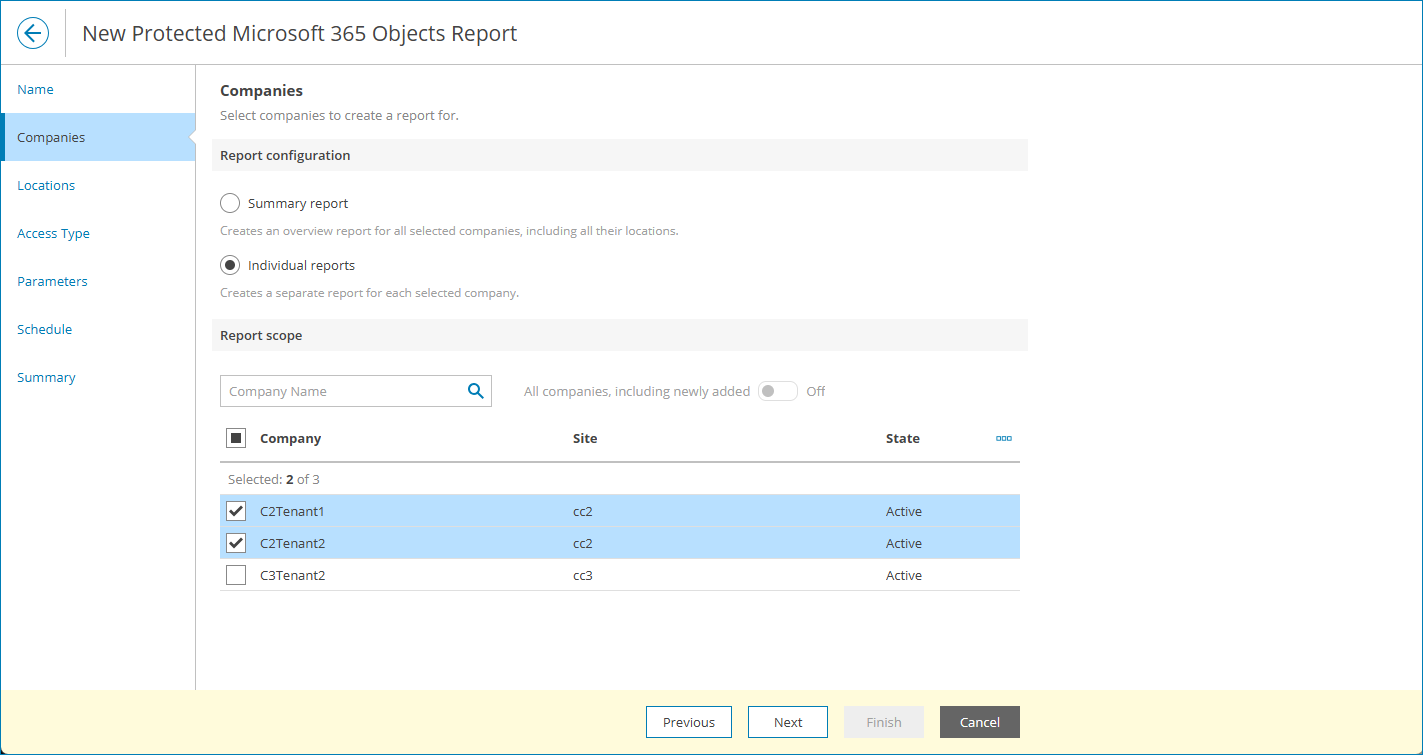Image resolution: width=1423 pixels, height=755 pixels.
Task: Select the Summary report radio button
Action: (230, 204)
